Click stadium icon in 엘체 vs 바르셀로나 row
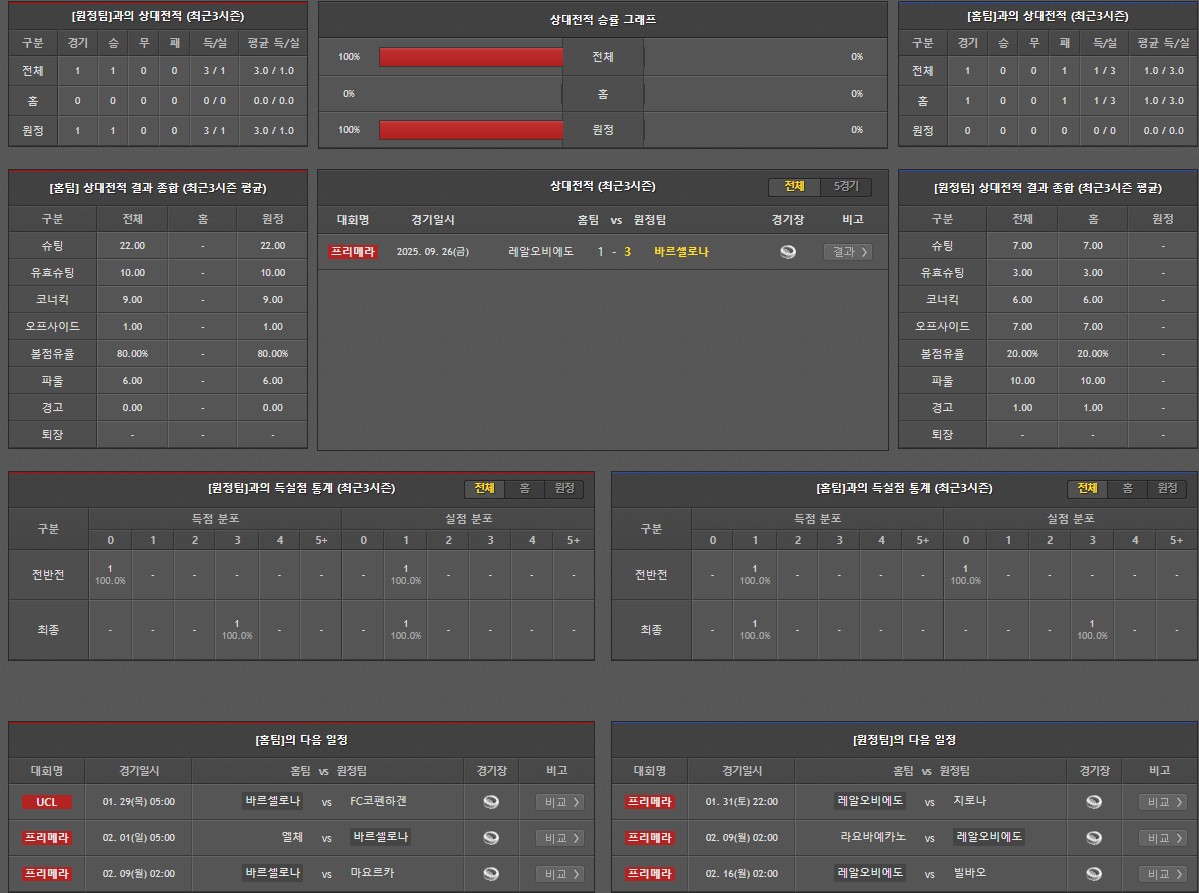 pyautogui.click(x=490, y=838)
